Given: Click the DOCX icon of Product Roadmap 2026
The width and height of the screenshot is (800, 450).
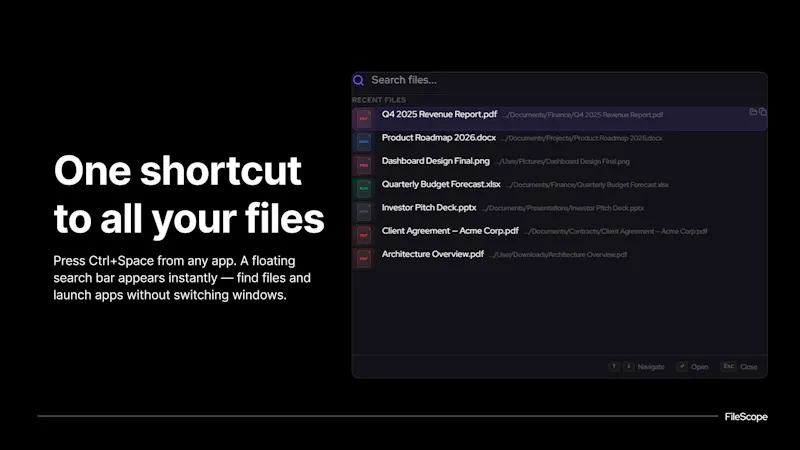Looking at the screenshot, I should [x=364, y=141].
